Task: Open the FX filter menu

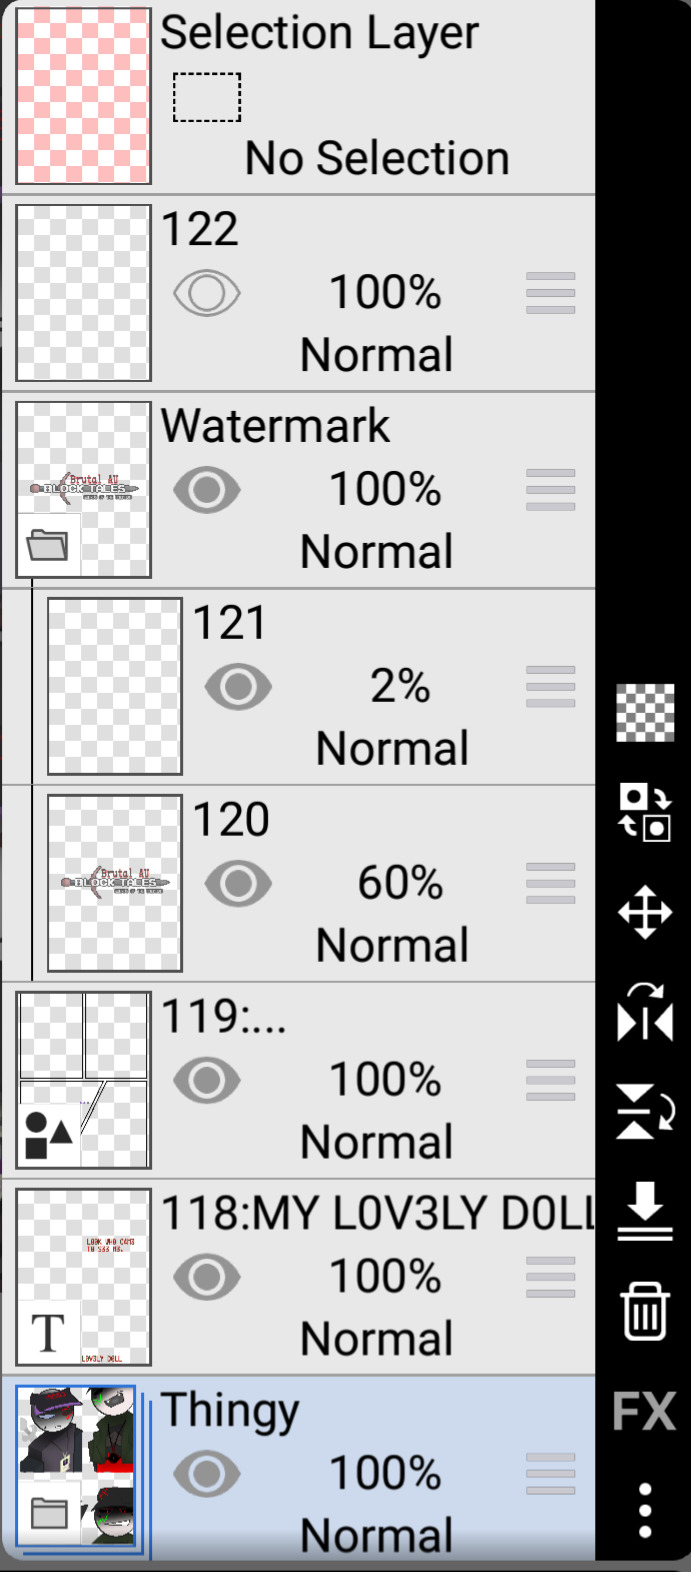Action: [x=645, y=1411]
